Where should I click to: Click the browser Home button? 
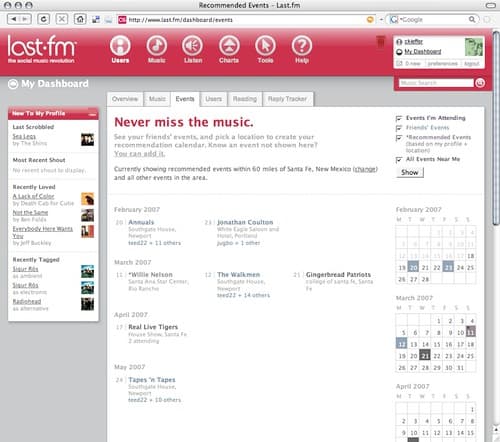click(x=80, y=19)
